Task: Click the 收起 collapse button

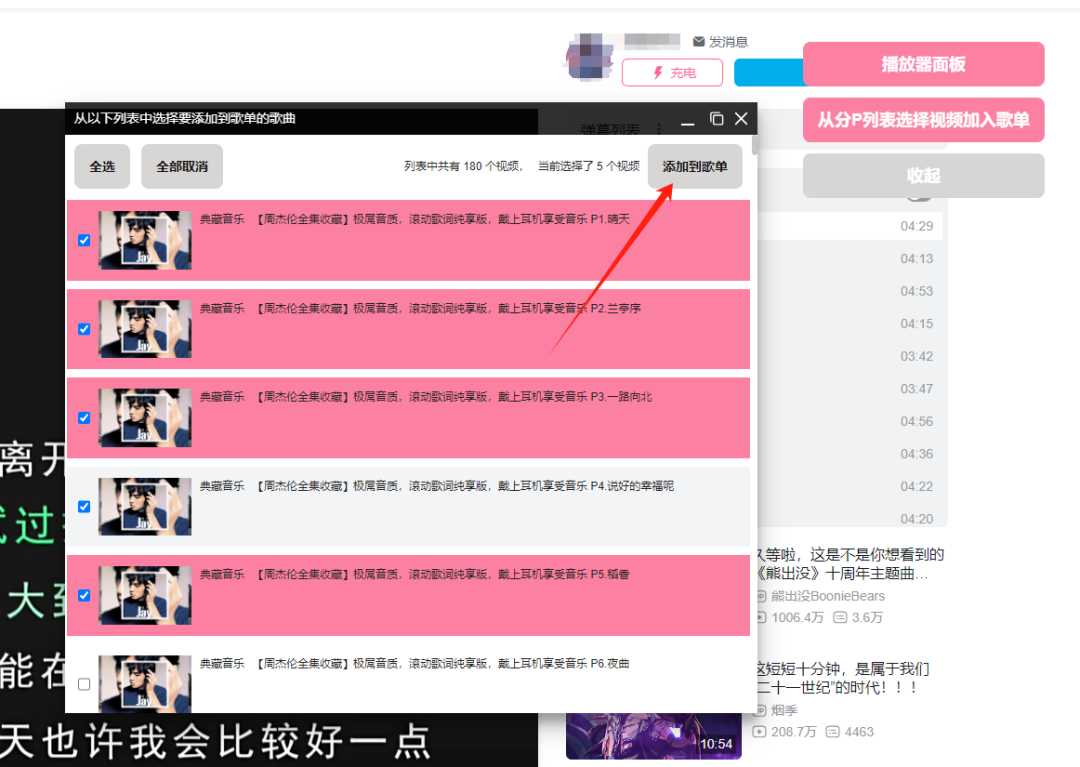Action: click(x=924, y=176)
